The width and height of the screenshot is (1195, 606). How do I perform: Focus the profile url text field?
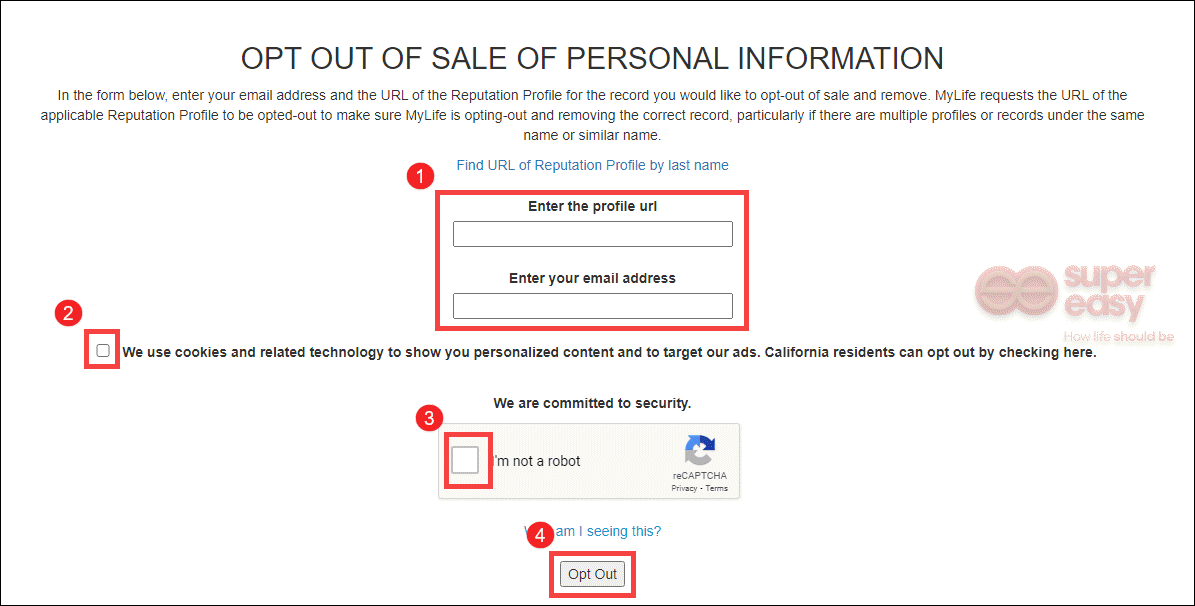592,234
